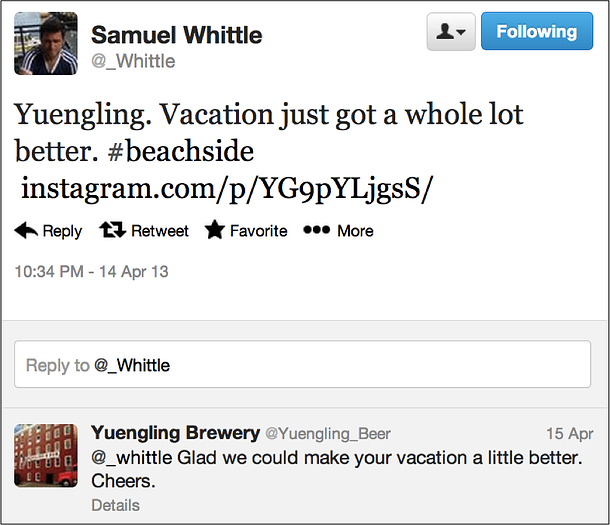Click the 10:34 PM tweet timestamp
610x525 pixels.
(x=91, y=271)
